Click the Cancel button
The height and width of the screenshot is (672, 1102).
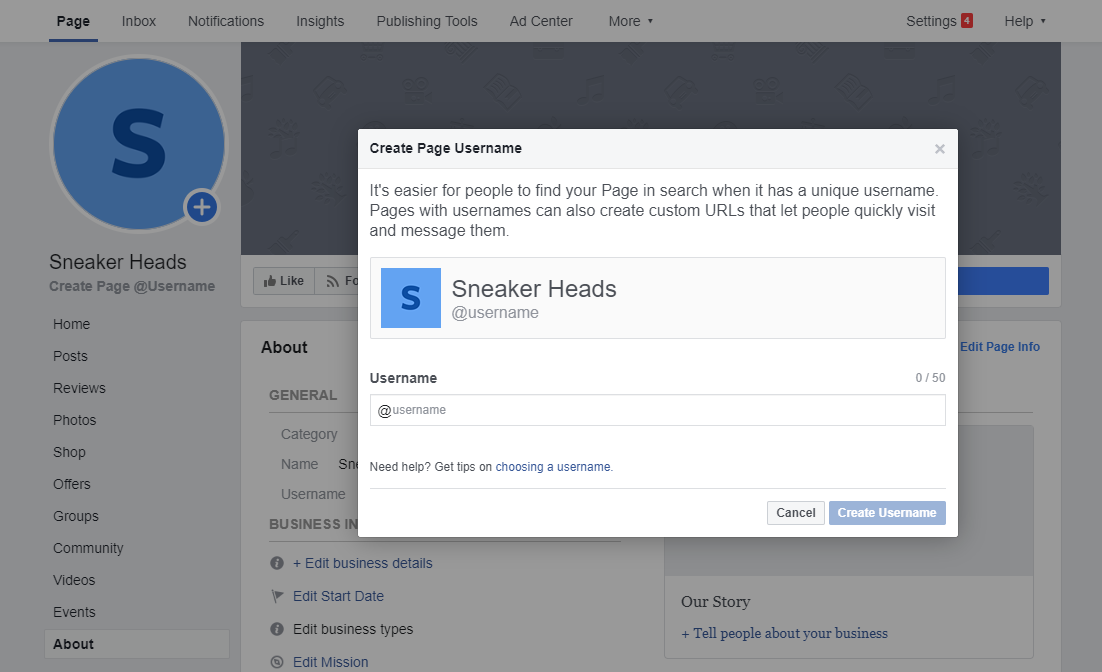click(796, 512)
